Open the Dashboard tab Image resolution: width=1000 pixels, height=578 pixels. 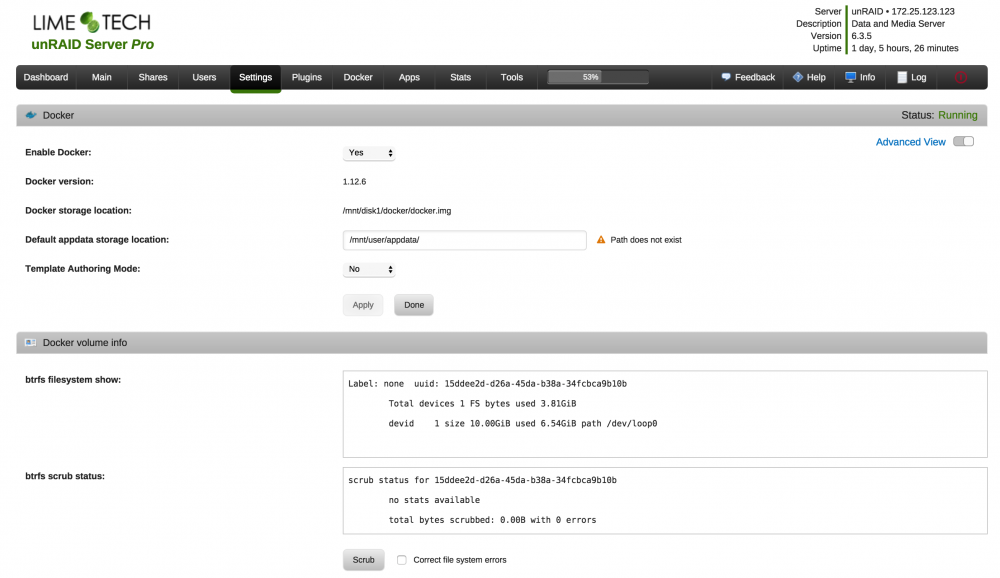click(x=46, y=77)
